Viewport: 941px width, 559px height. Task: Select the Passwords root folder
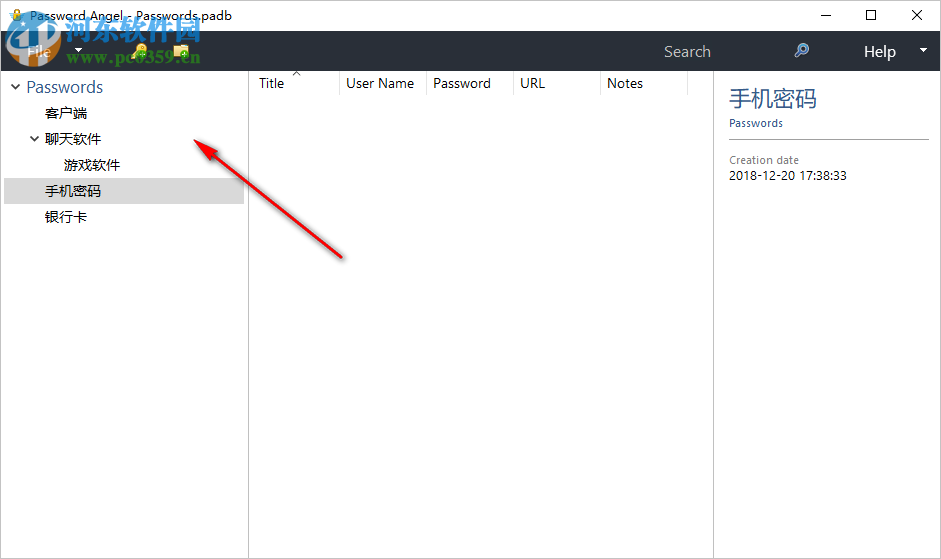coord(65,87)
